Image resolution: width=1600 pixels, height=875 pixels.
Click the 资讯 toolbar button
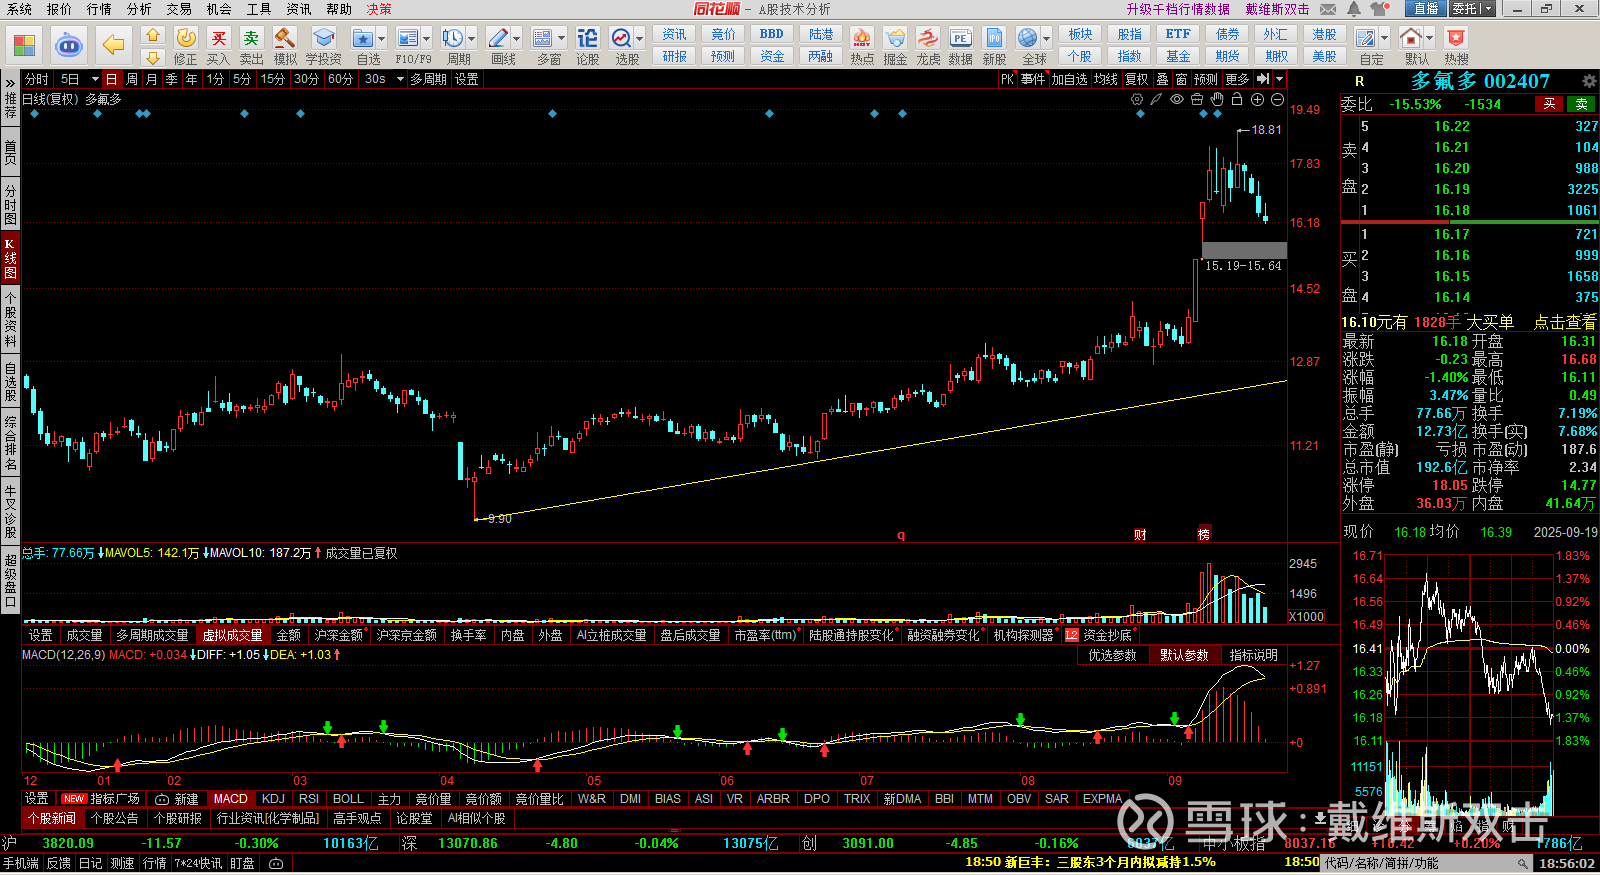[674, 35]
